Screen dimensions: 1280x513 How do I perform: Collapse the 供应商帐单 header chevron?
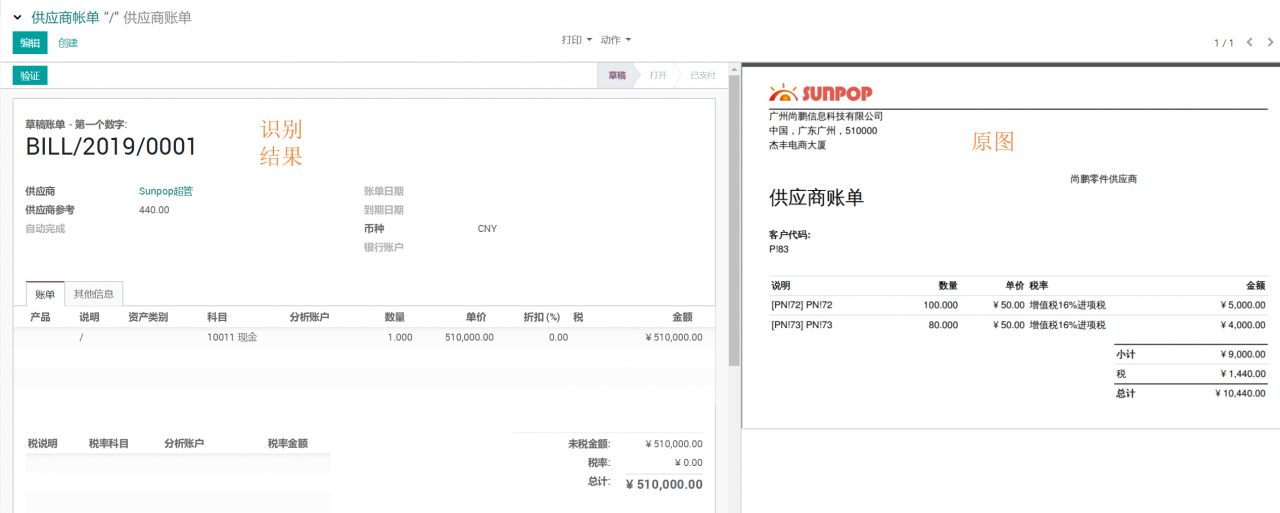[x=17, y=18]
